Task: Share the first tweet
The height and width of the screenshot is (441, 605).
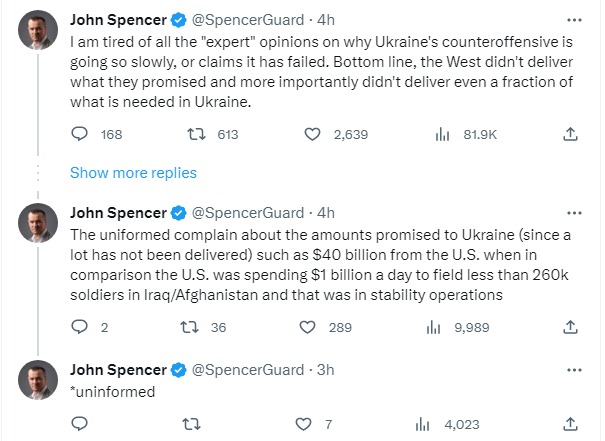Action: click(569, 133)
